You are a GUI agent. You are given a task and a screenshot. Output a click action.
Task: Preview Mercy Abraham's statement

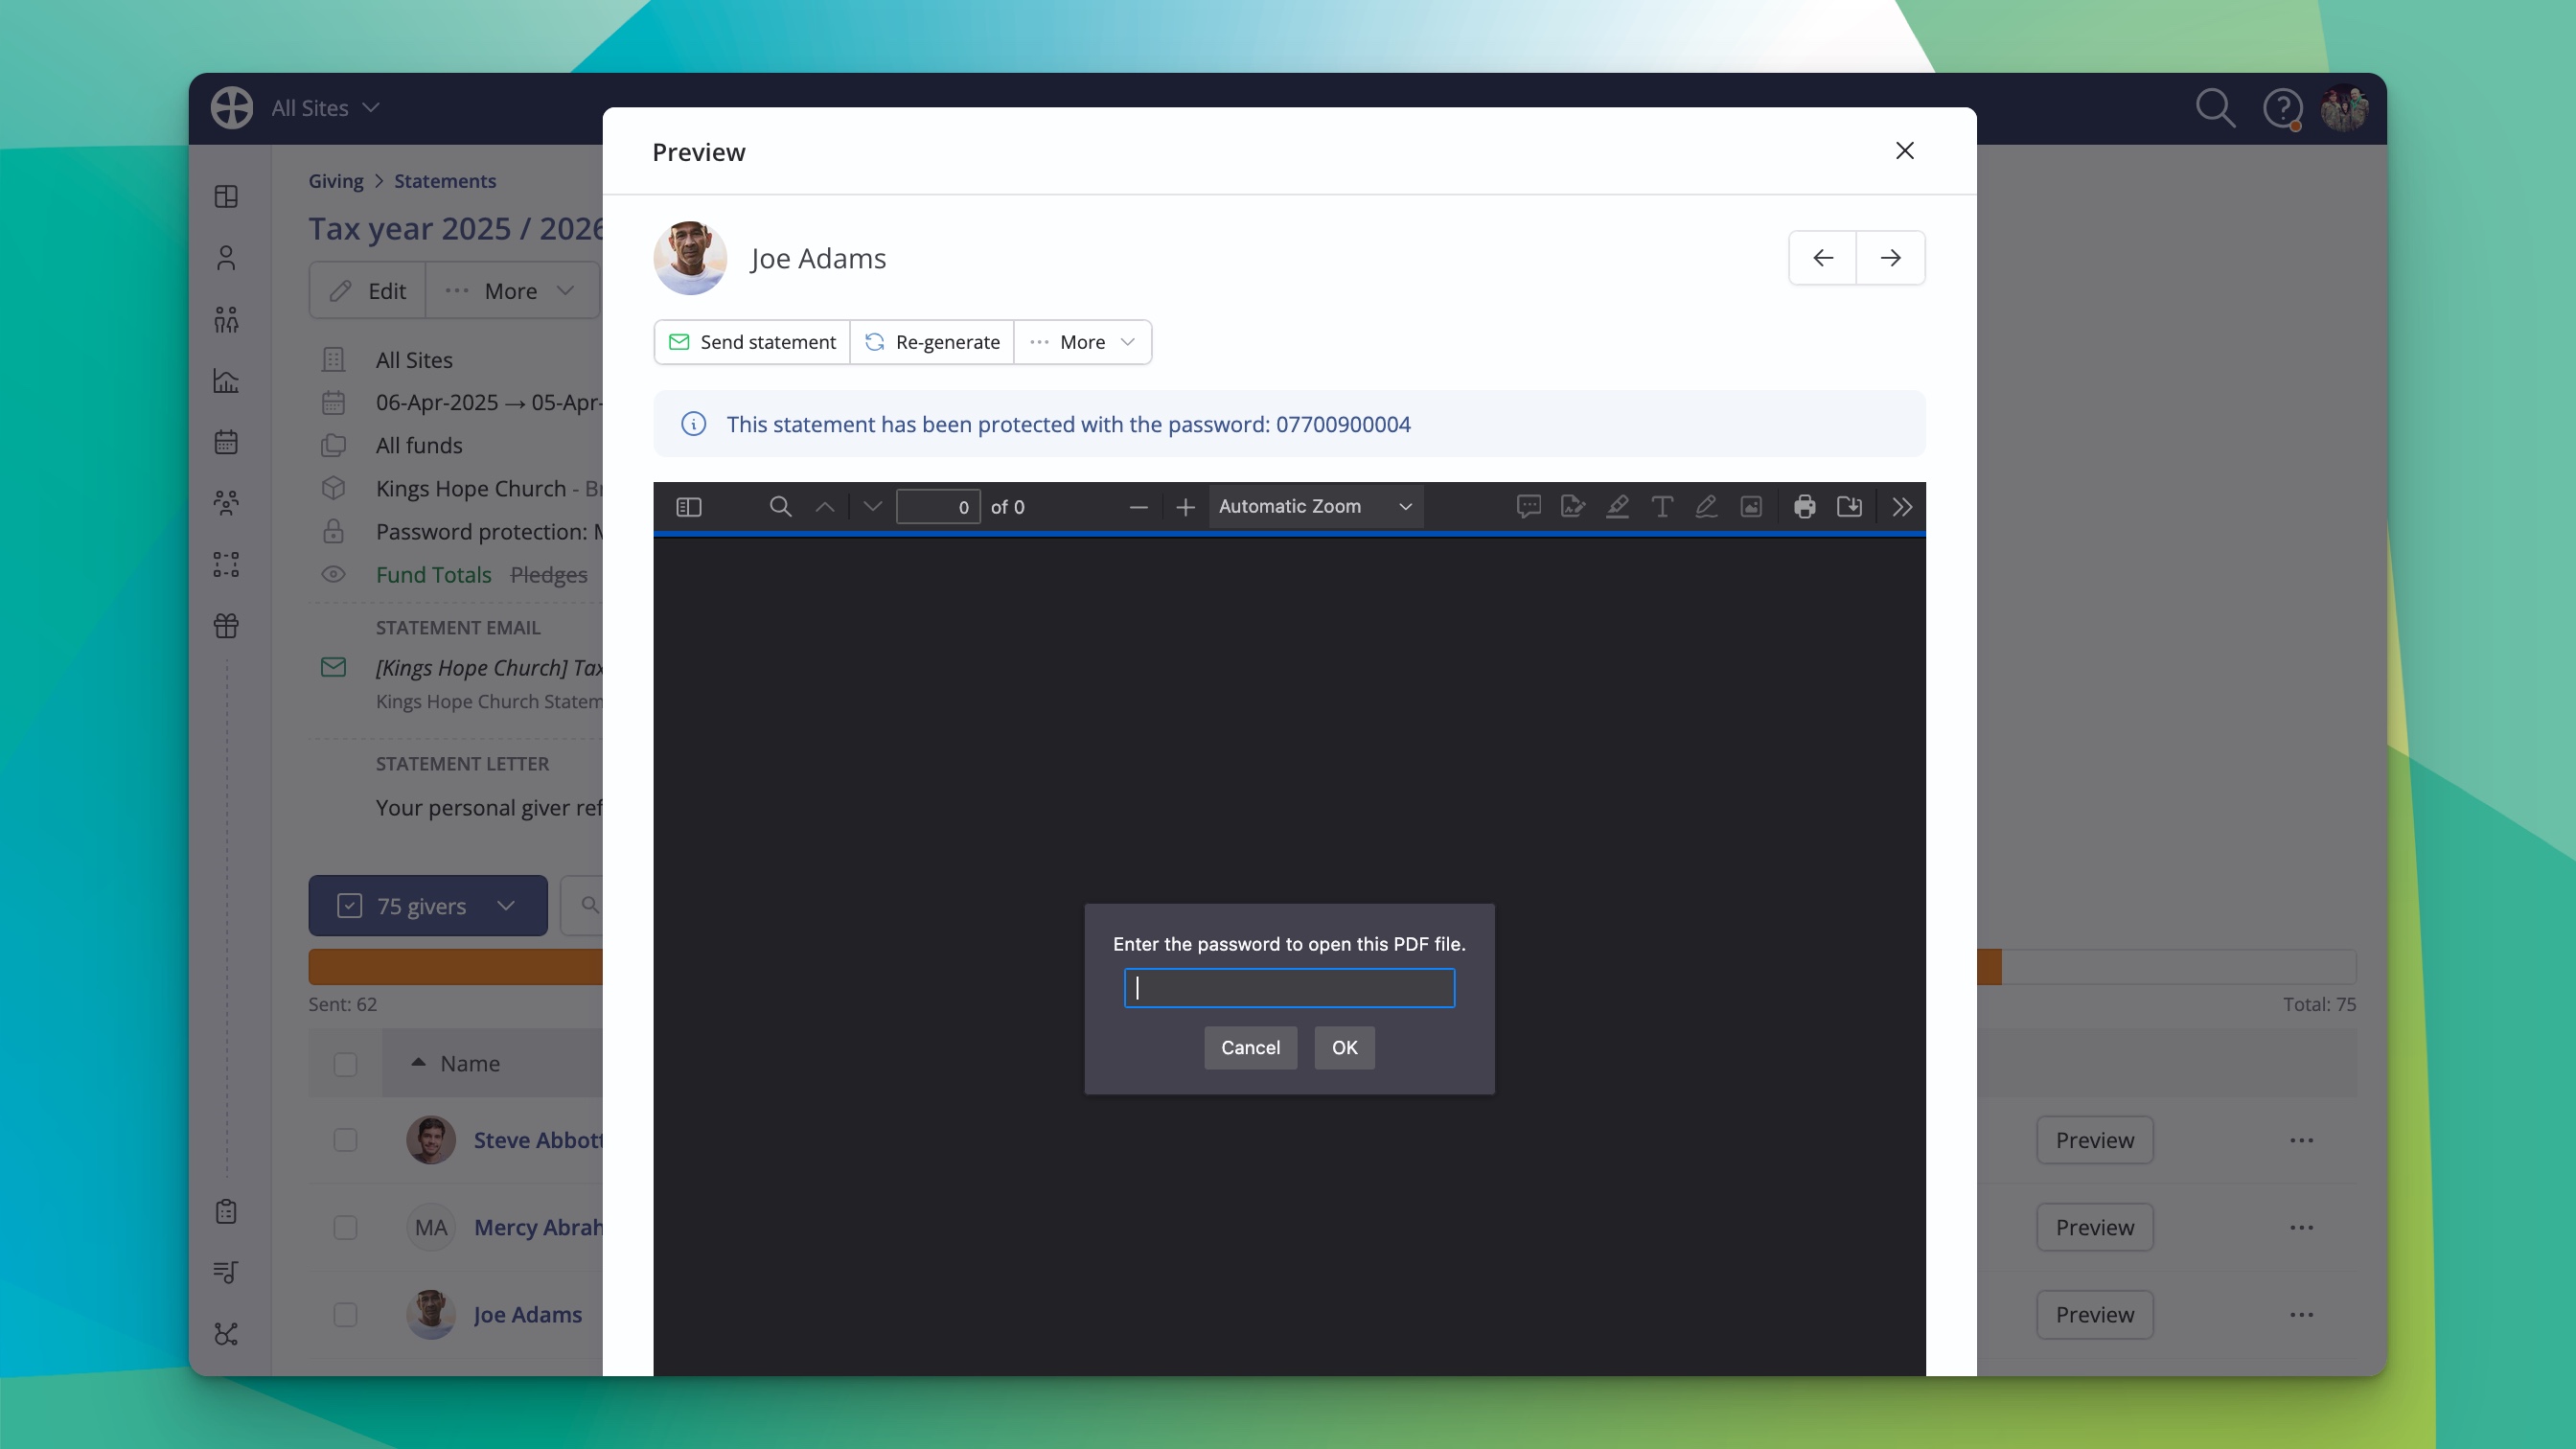(x=2094, y=1227)
